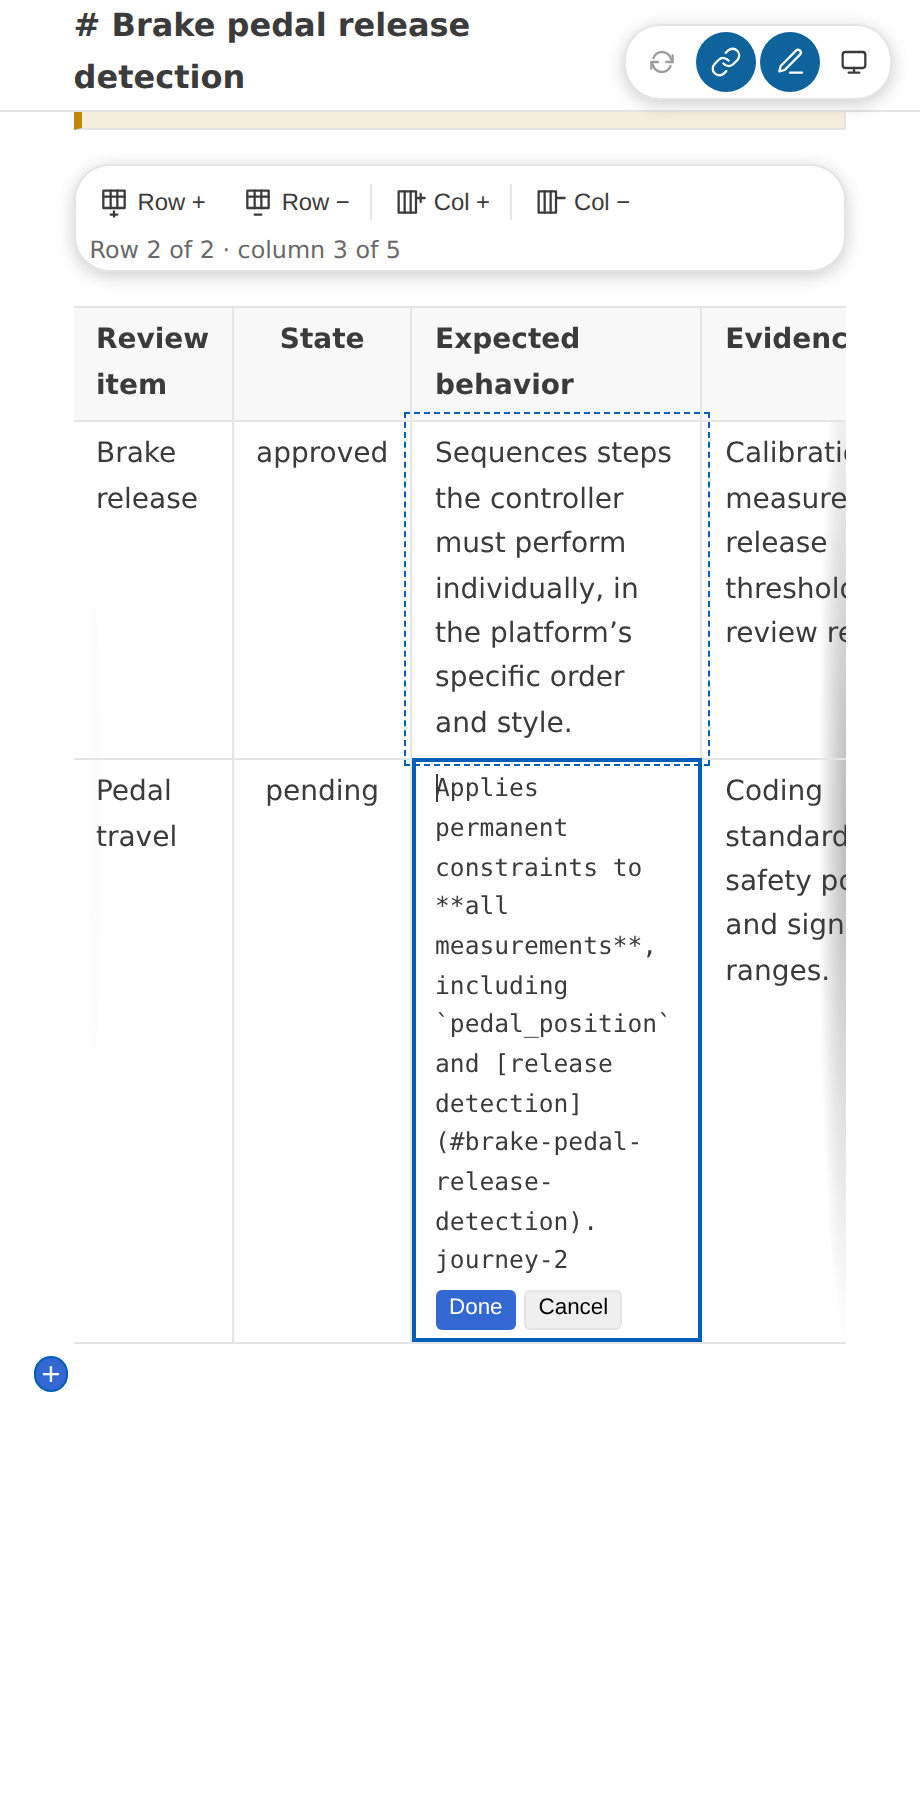This screenshot has width=920, height=1800.
Task: Toggle the pencil edit mode button
Action: point(790,62)
